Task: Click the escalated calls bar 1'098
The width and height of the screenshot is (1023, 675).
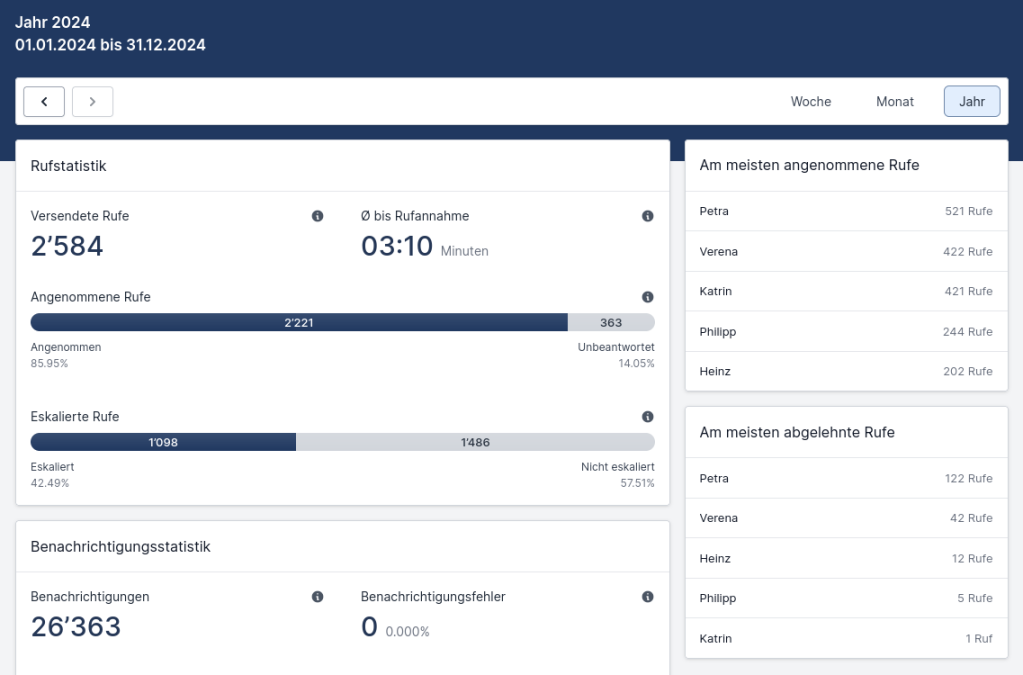Action: click(163, 442)
